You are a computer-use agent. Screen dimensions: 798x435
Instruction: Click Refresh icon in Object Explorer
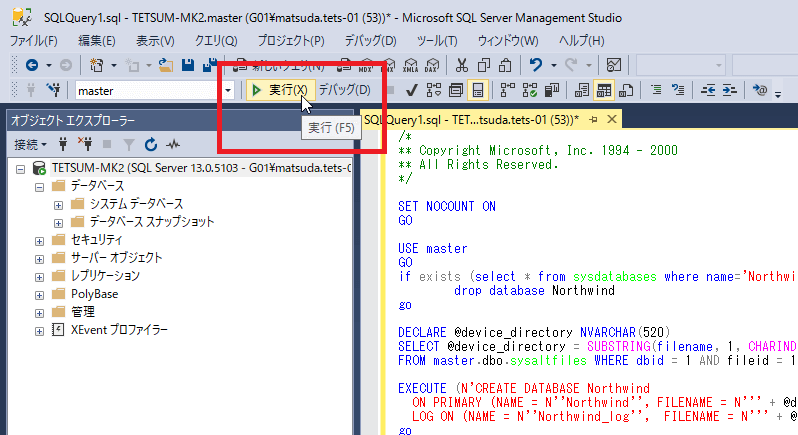point(151,144)
